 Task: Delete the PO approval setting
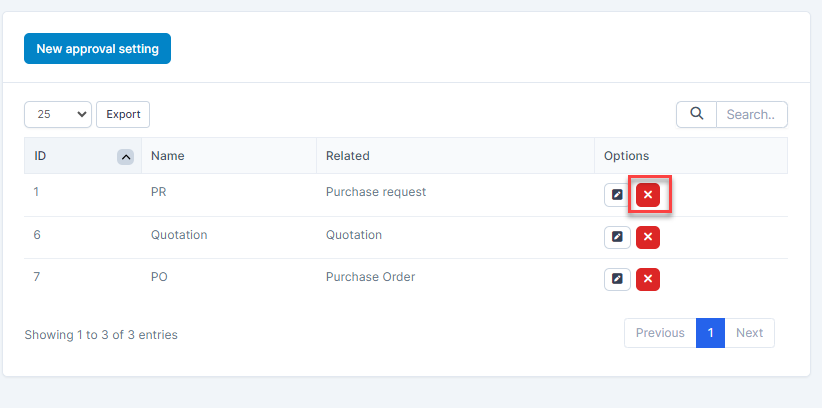(x=648, y=279)
